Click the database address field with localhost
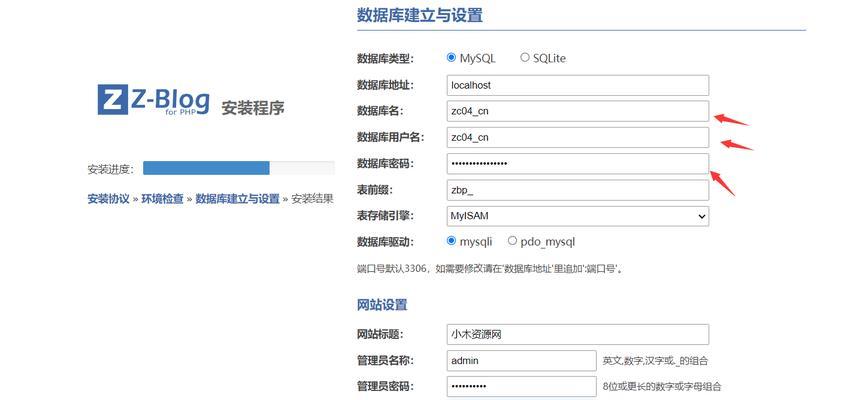Screen dimensions: 847x400 [x=577, y=85]
